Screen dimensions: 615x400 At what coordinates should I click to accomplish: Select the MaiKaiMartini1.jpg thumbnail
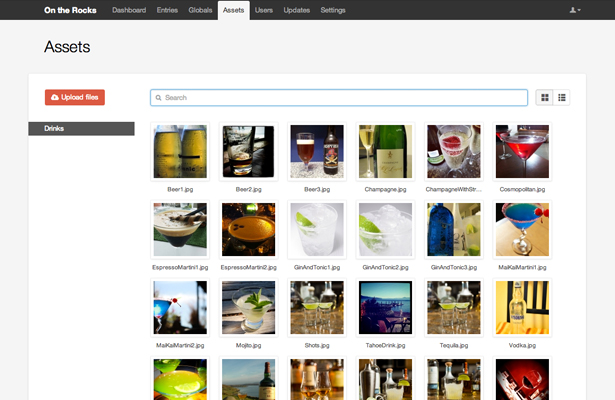(522, 229)
